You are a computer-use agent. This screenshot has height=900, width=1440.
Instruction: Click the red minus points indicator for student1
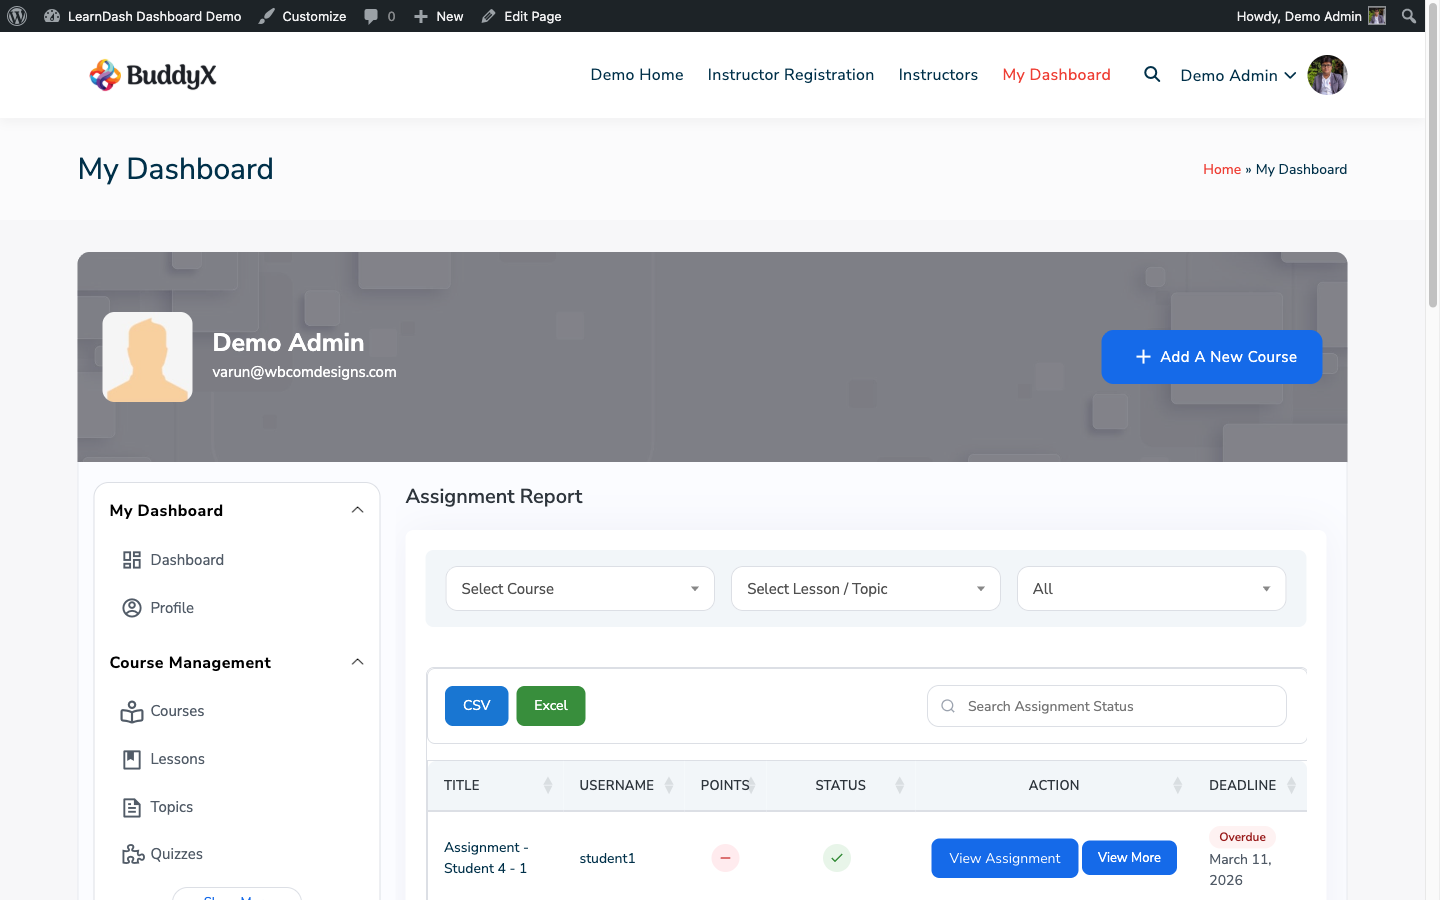point(725,858)
